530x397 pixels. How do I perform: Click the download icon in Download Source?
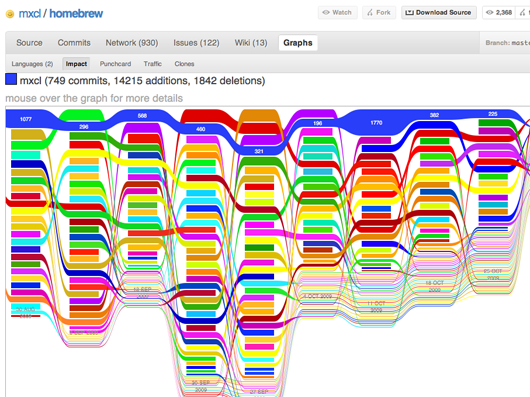[409, 13]
